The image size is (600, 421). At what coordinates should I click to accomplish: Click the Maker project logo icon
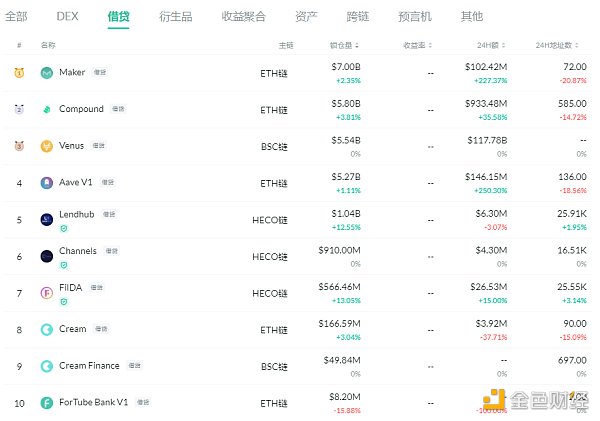click(x=47, y=73)
